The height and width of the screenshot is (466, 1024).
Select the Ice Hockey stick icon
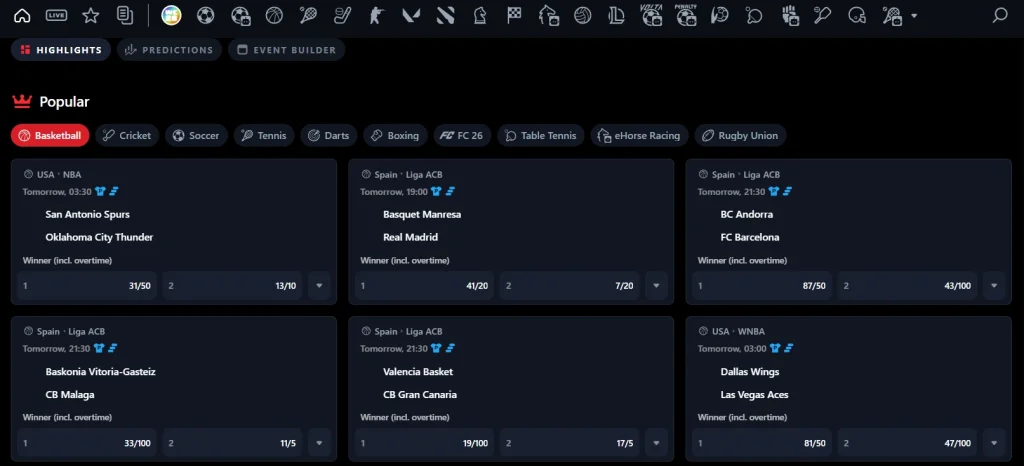tap(342, 16)
